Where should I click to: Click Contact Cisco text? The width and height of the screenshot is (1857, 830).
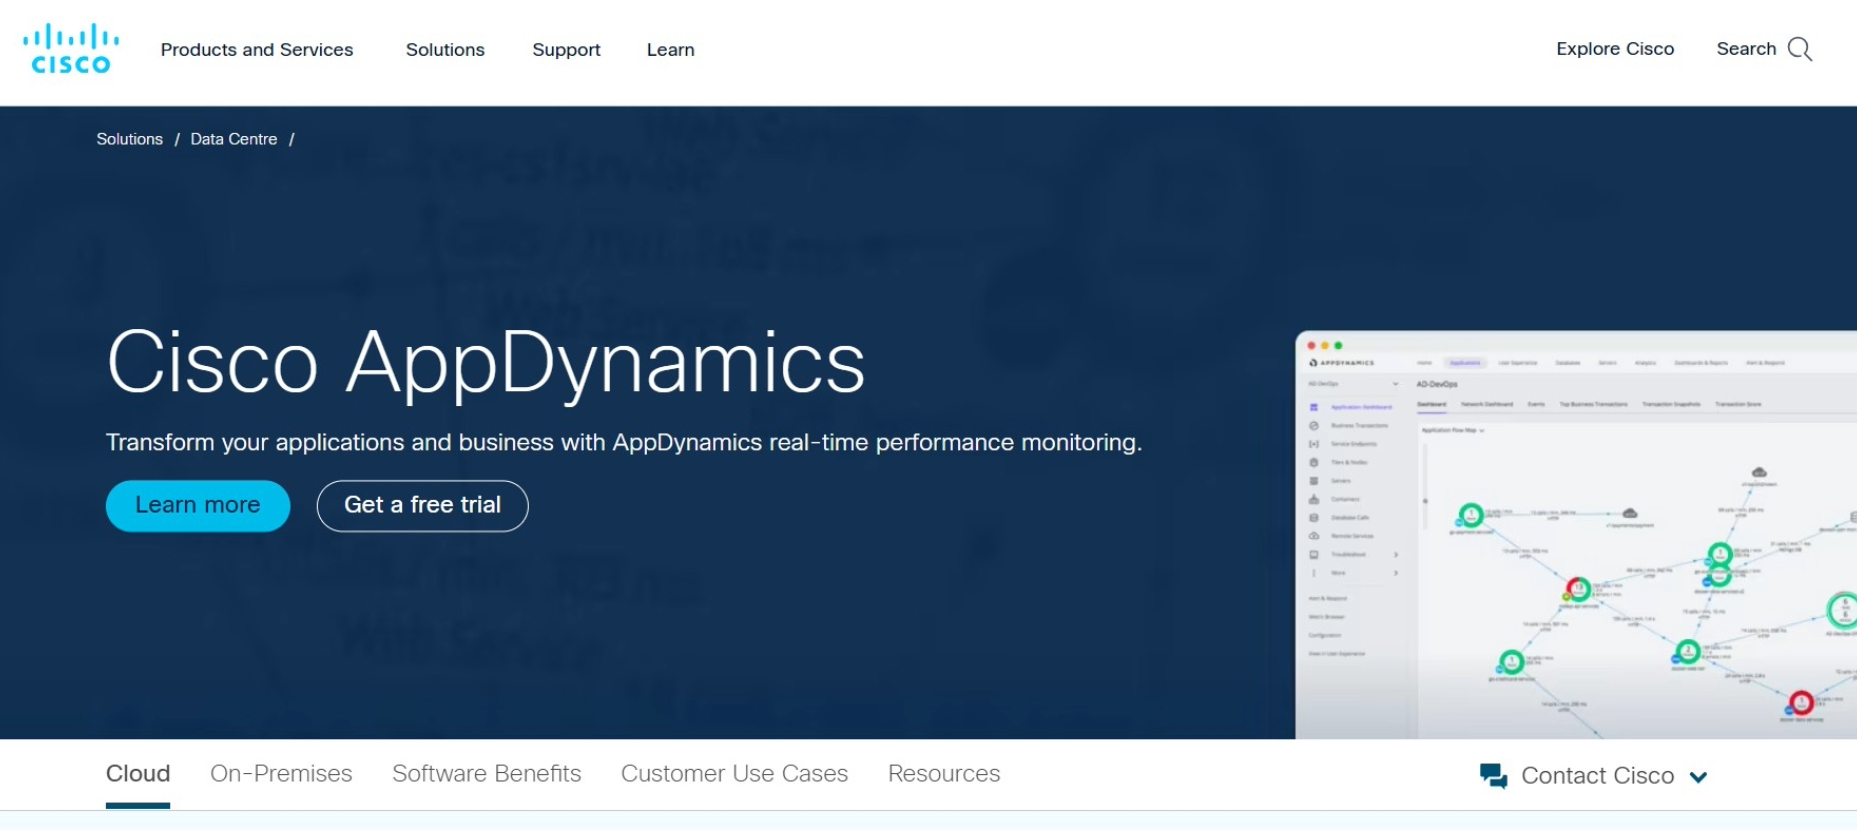1597,776
